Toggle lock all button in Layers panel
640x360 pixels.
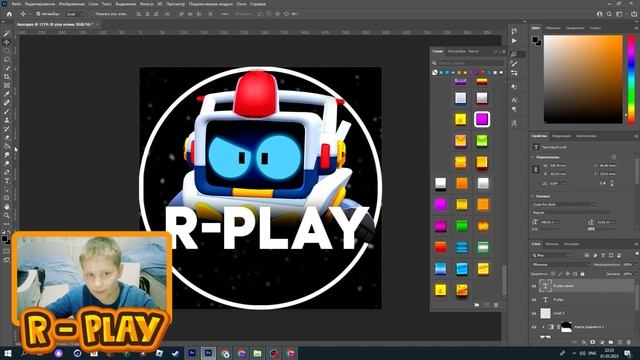click(x=582, y=274)
